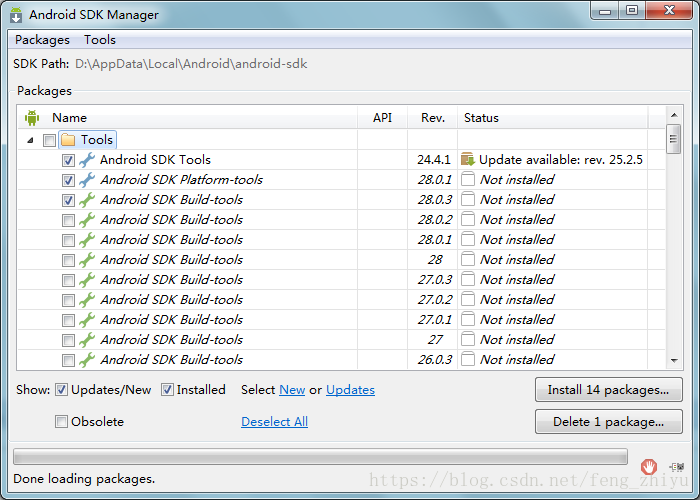Viewport: 700px width, 500px height.
Task: Click green wrench icon of Build-tools 28.0.2
Action: click(87, 220)
